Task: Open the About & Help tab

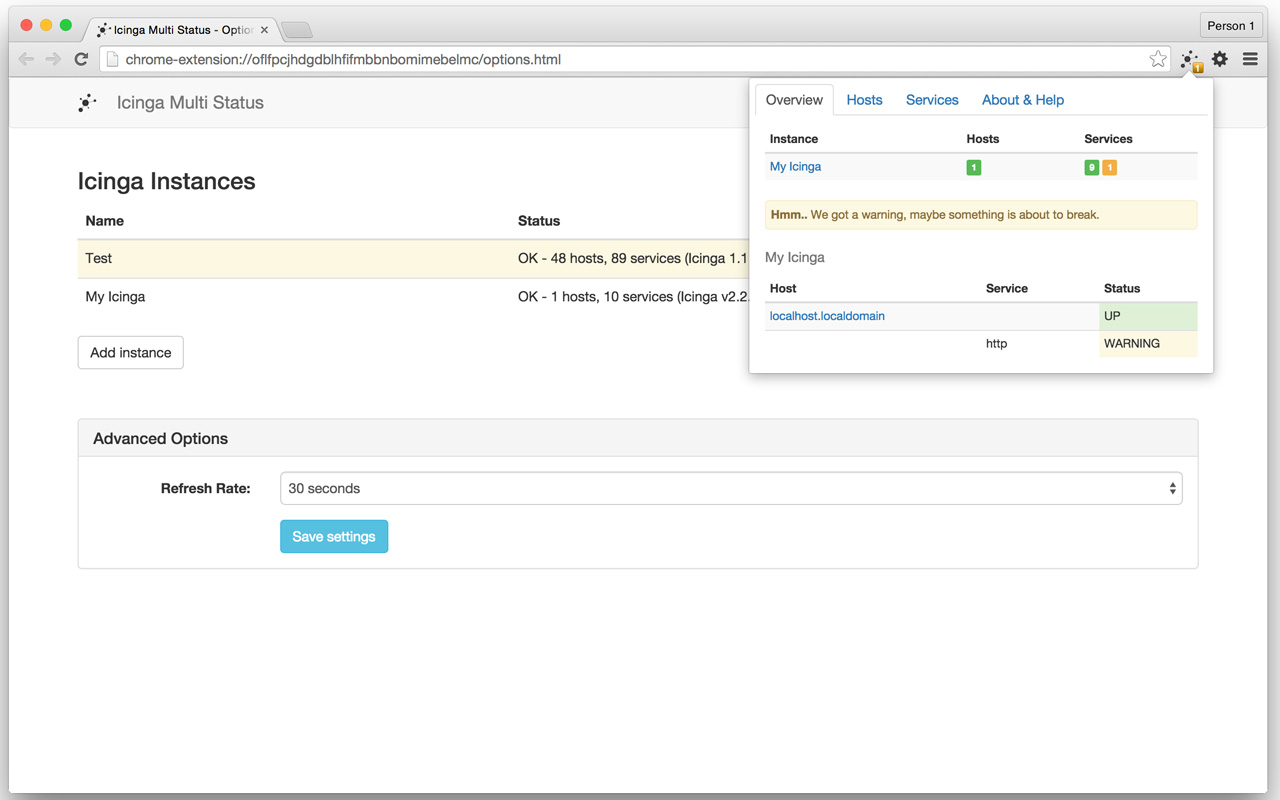Action: pyautogui.click(x=1022, y=100)
